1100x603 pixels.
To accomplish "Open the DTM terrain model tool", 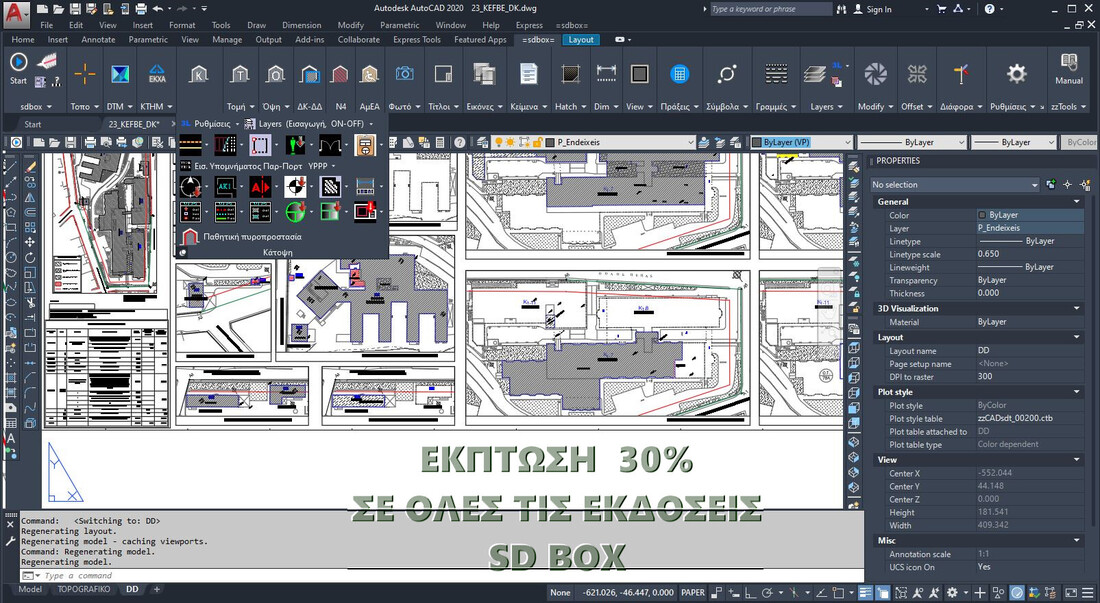I will [120, 74].
